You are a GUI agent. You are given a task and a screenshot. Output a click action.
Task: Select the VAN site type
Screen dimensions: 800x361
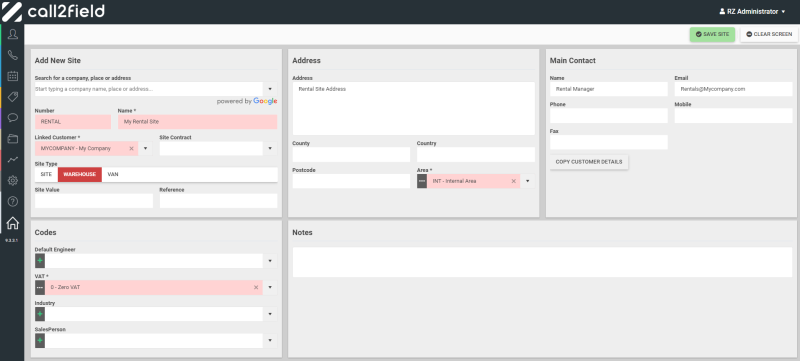pos(113,174)
